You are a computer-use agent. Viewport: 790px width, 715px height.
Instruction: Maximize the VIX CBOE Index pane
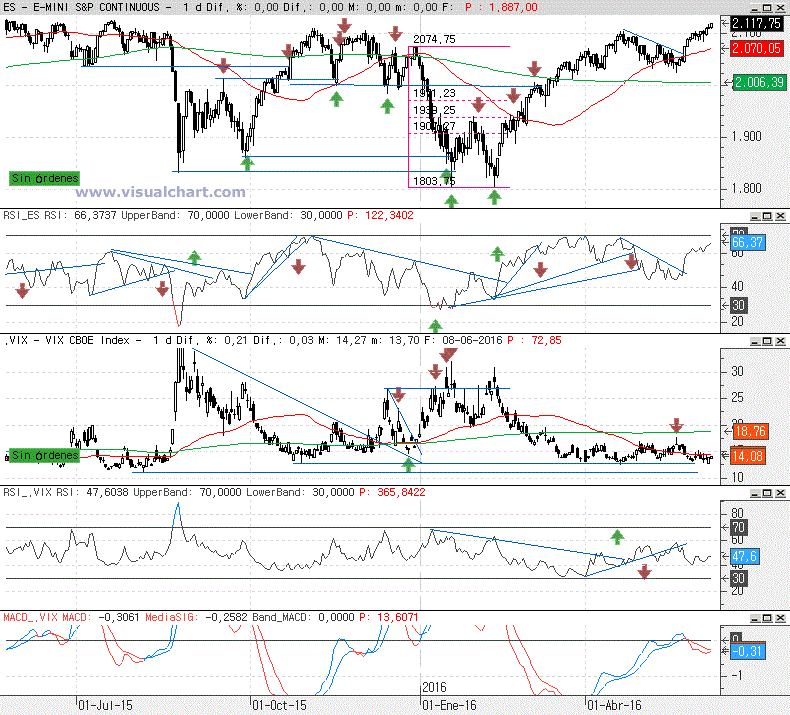tap(767, 341)
